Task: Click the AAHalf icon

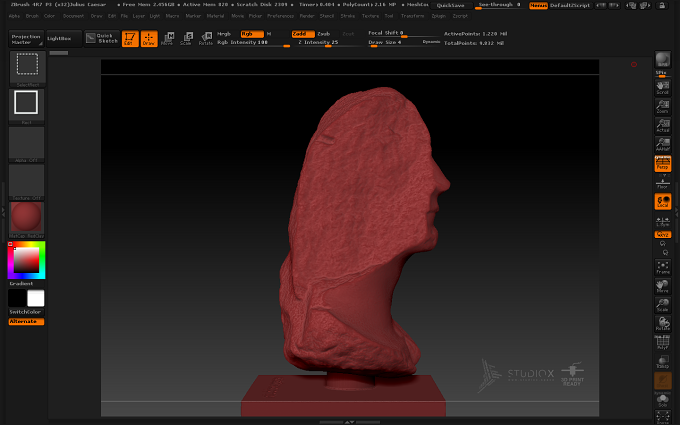Action: (x=663, y=144)
